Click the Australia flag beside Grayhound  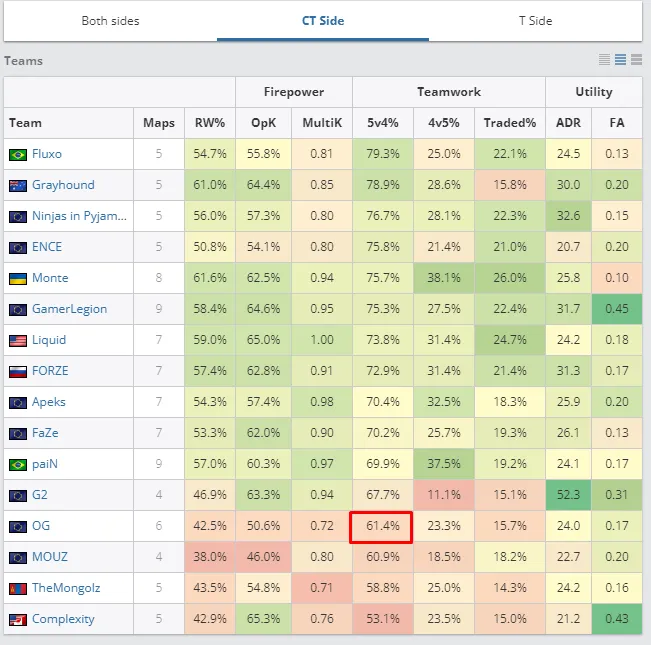pos(18,186)
